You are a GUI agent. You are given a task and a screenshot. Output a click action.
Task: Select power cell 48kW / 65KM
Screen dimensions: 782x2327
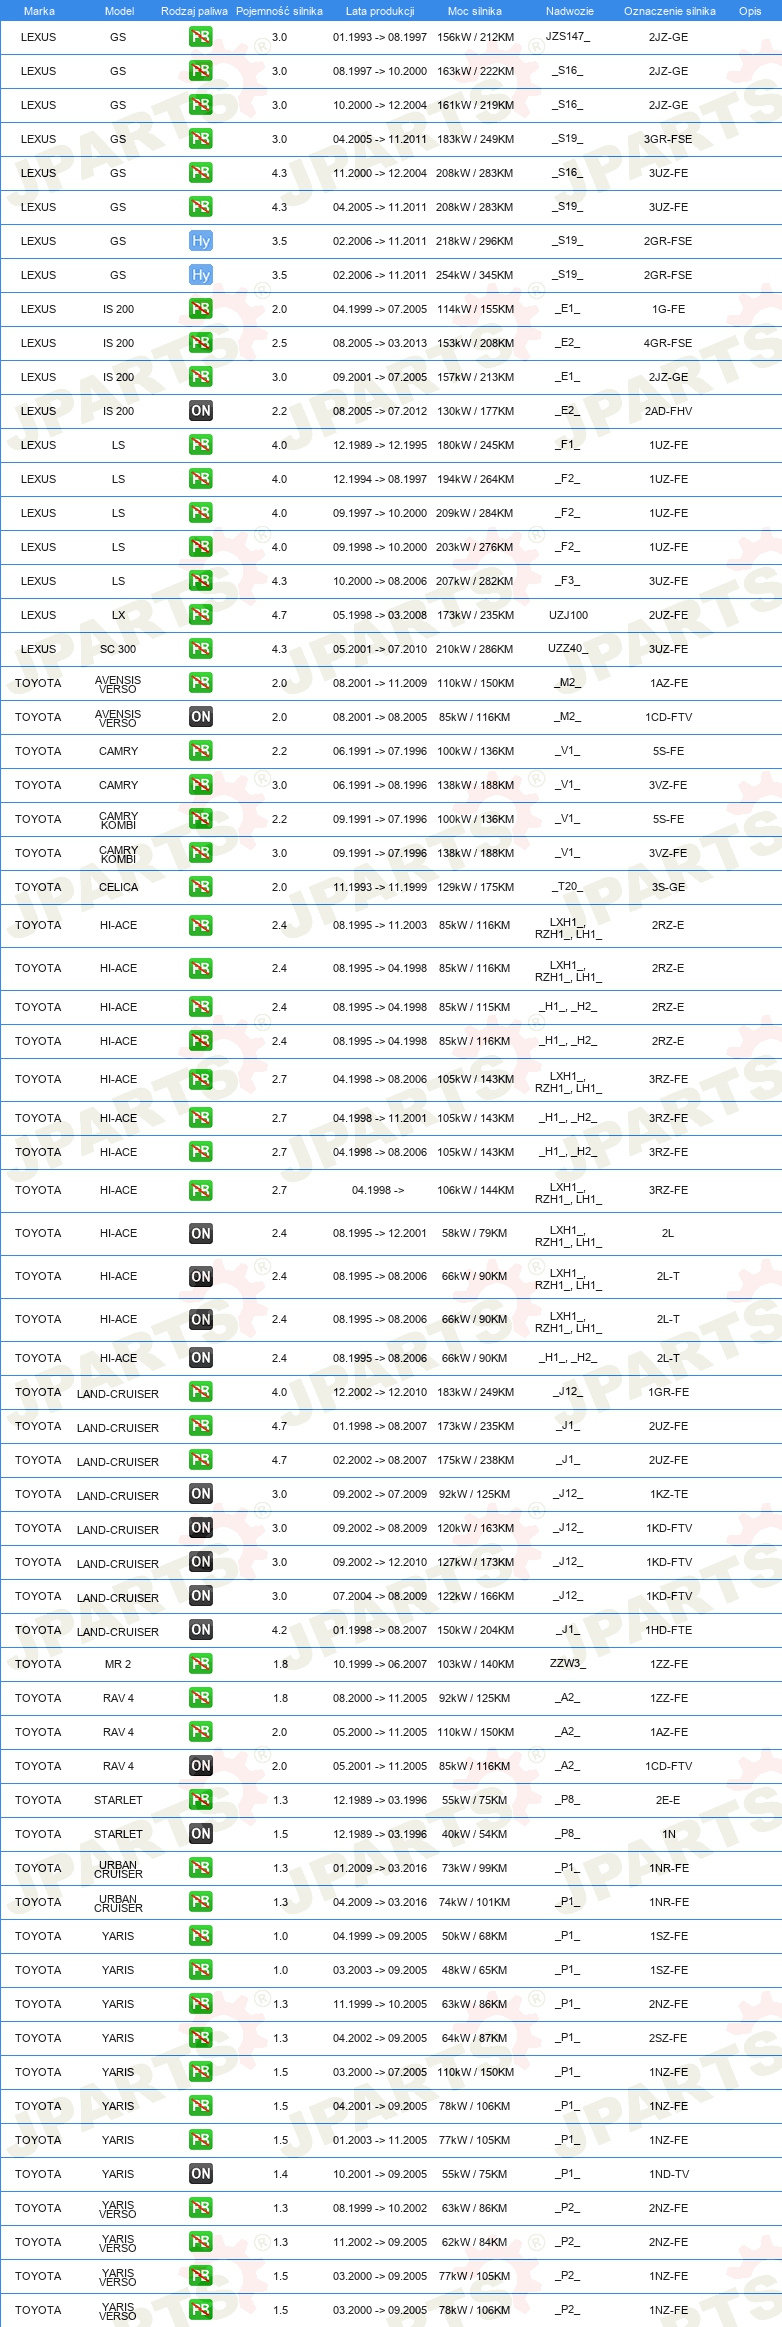[474, 1970]
